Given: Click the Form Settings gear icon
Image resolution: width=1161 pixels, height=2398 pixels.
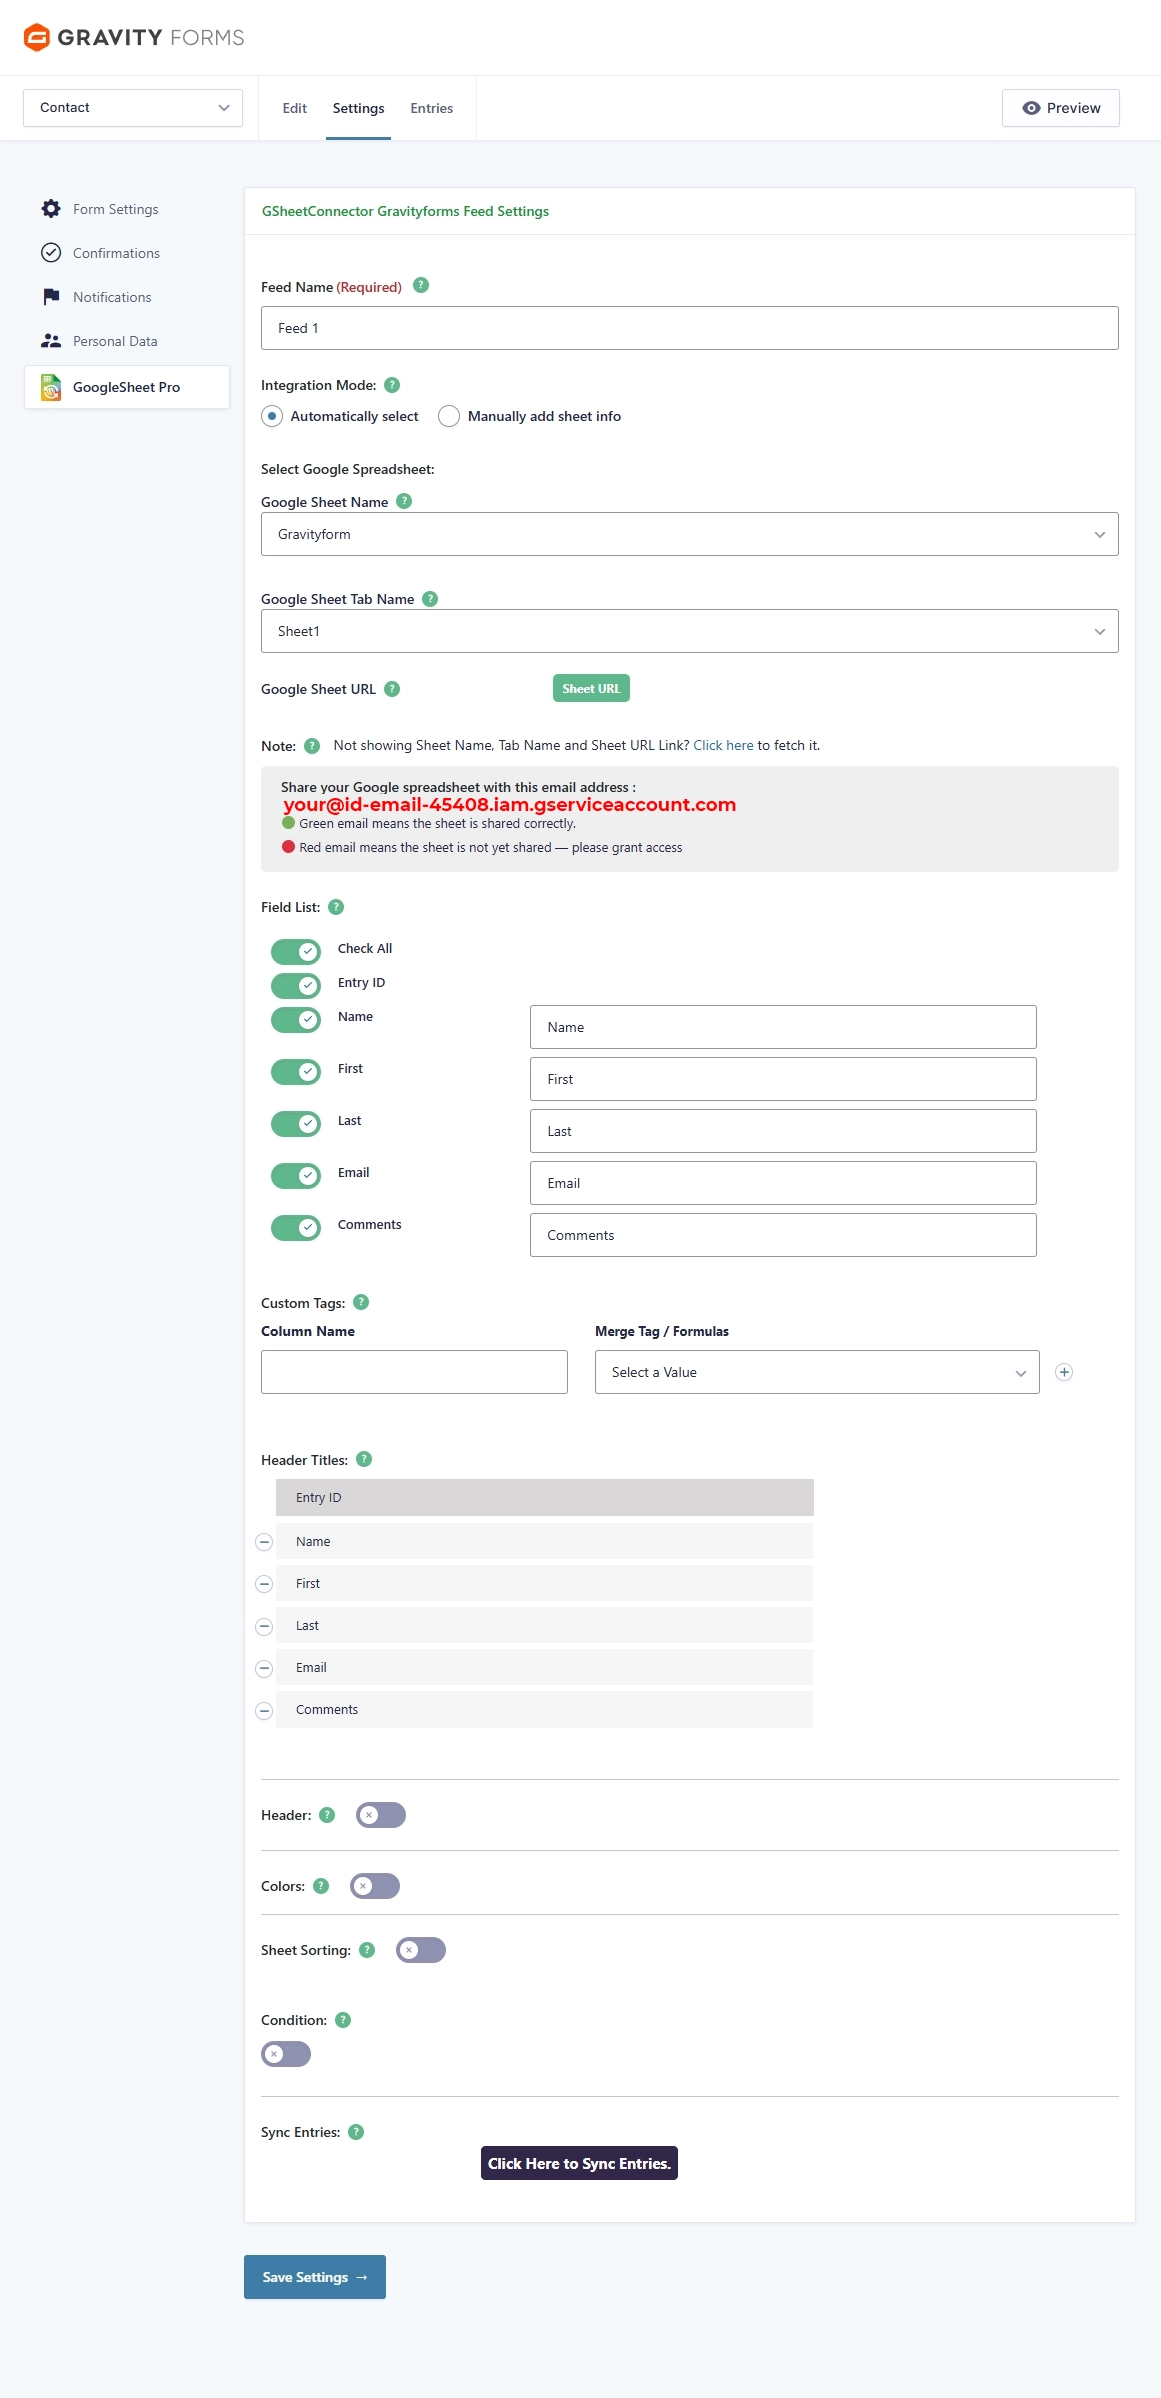Looking at the screenshot, I should click(x=51, y=209).
